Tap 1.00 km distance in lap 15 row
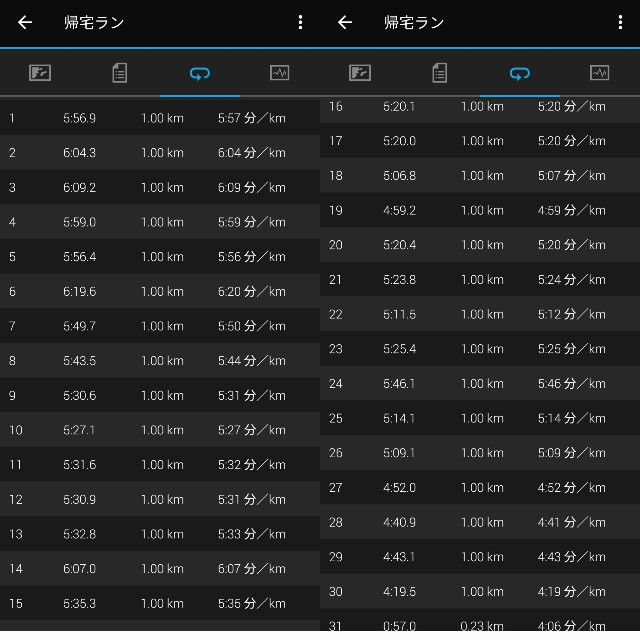The width and height of the screenshot is (640, 640). point(162,603)
